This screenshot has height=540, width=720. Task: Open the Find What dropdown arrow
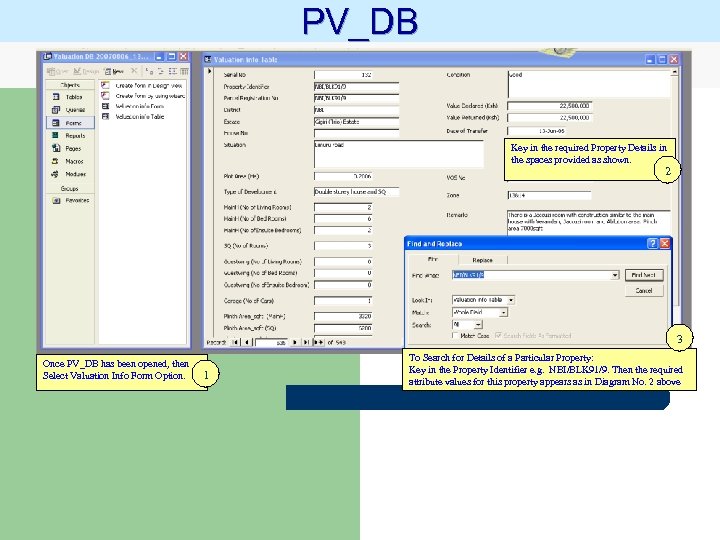pos(614,275)
